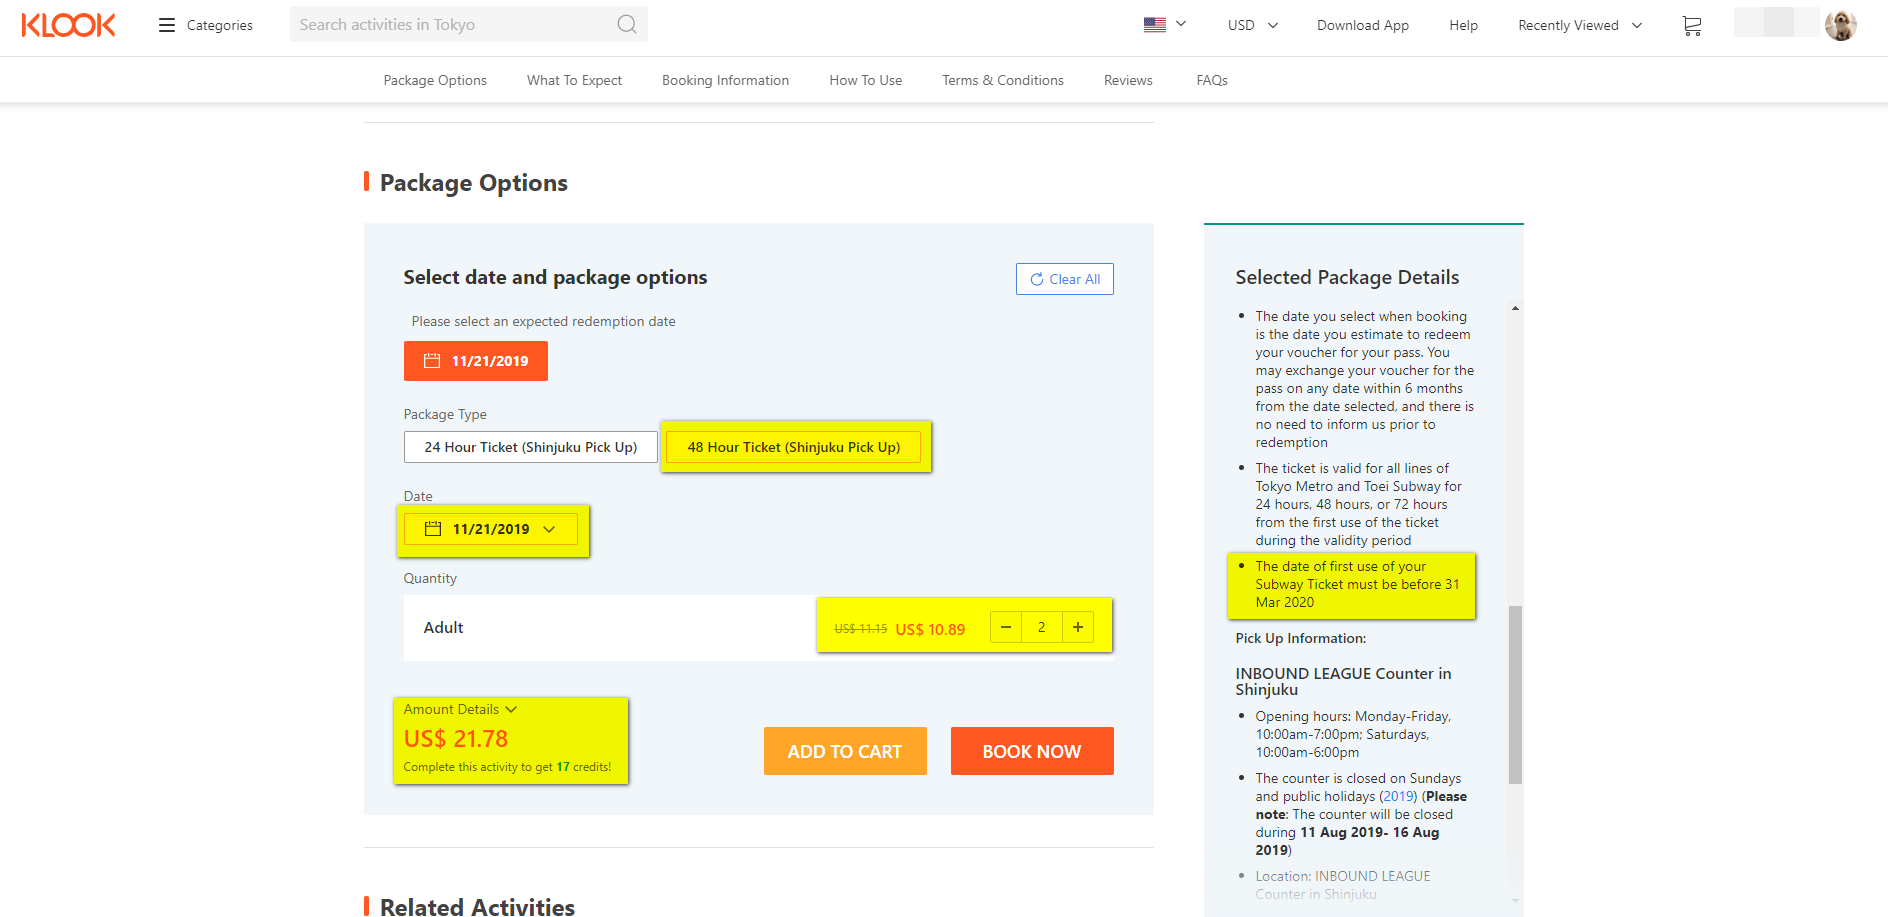Click the Selected Package Details scrollbar thumb

coord(1515,694)
